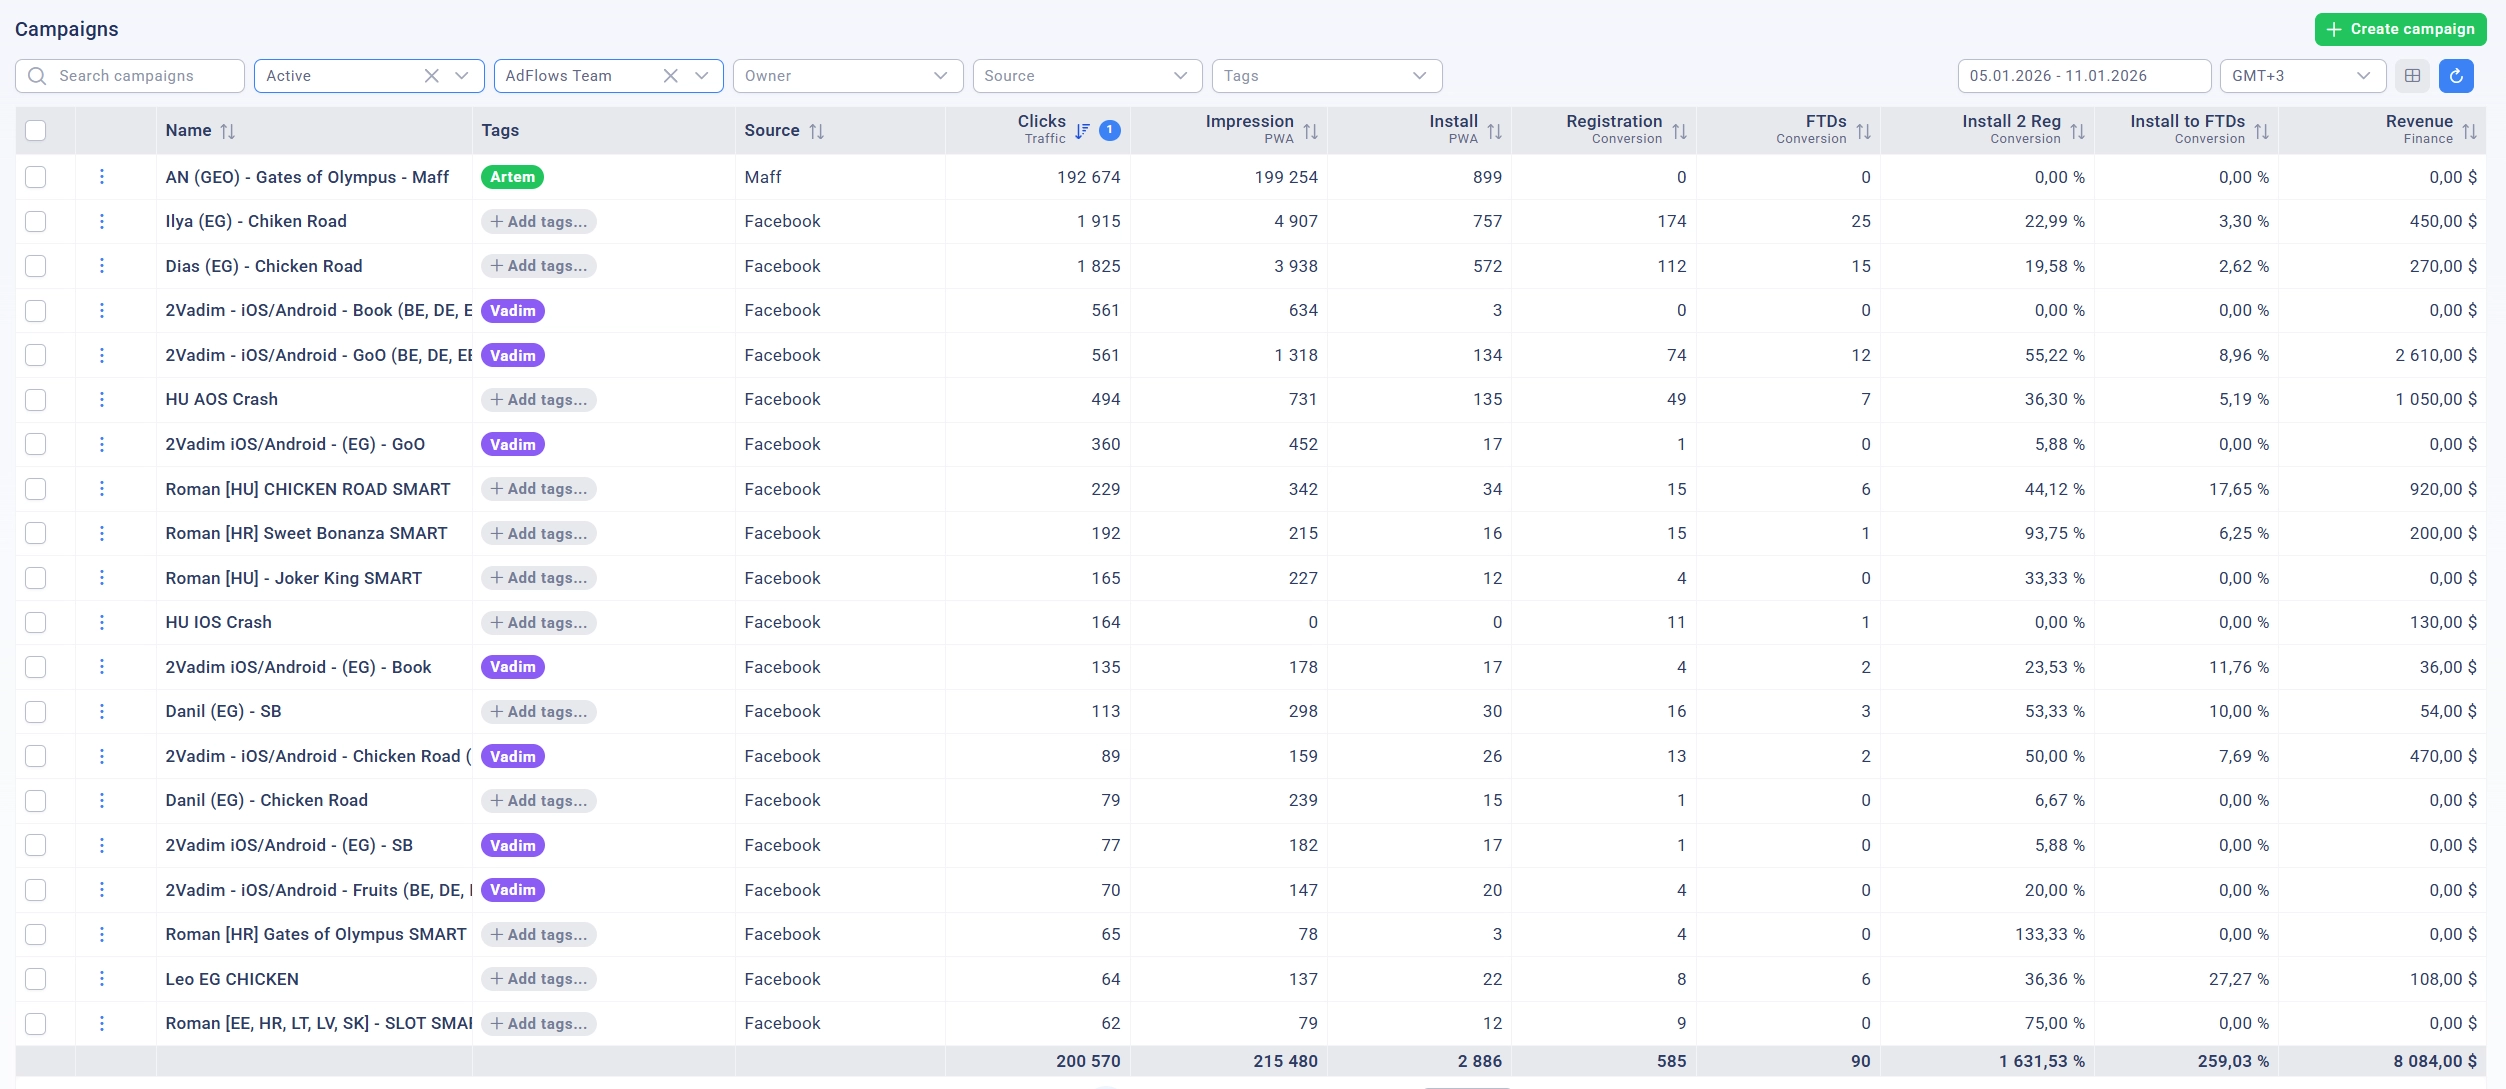Add tags to HU AOS Crash
2506x1089 pixels.
click(538, 400)
